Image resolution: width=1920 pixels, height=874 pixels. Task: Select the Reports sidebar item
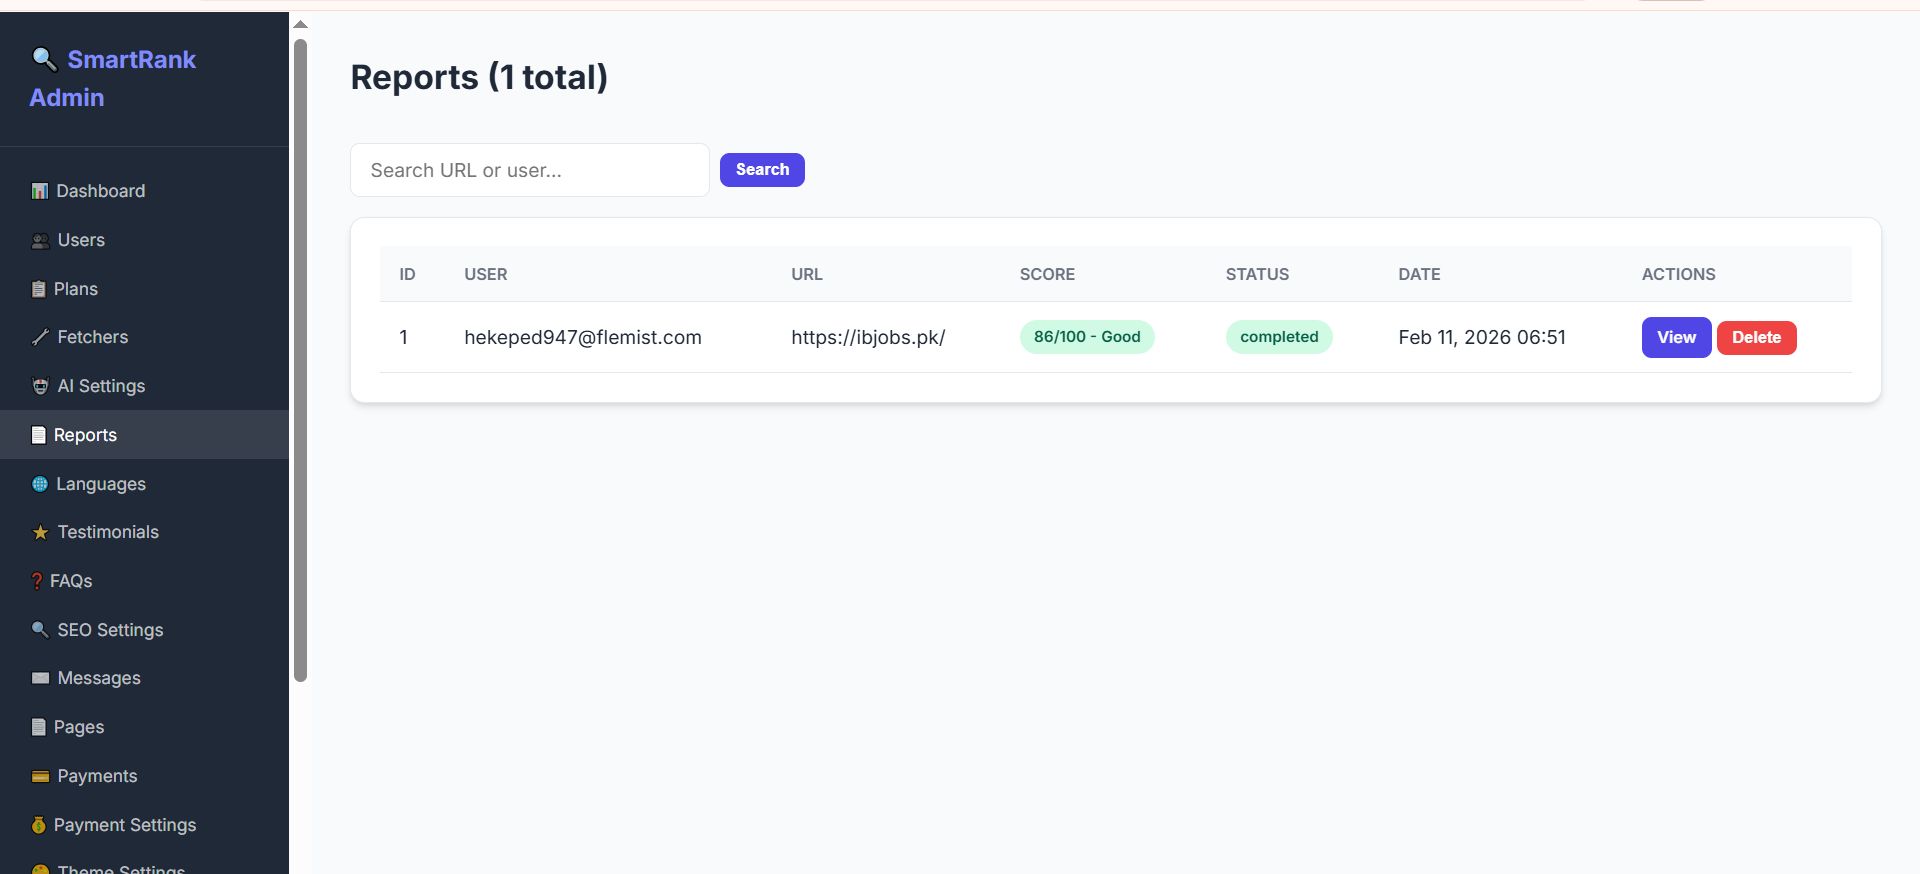(x=85, y=435)
